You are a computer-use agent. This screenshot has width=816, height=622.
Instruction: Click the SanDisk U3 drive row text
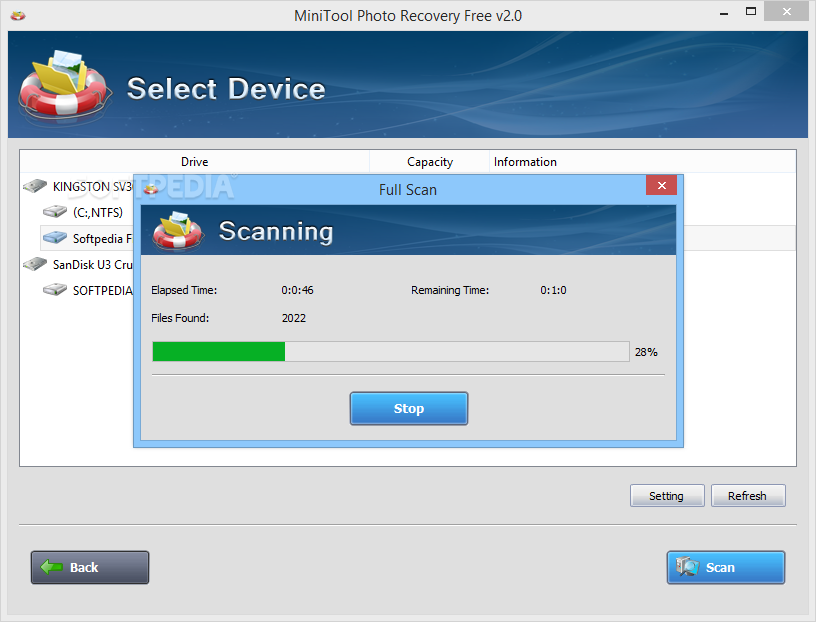pyautogui.click(x=93, y=264)
